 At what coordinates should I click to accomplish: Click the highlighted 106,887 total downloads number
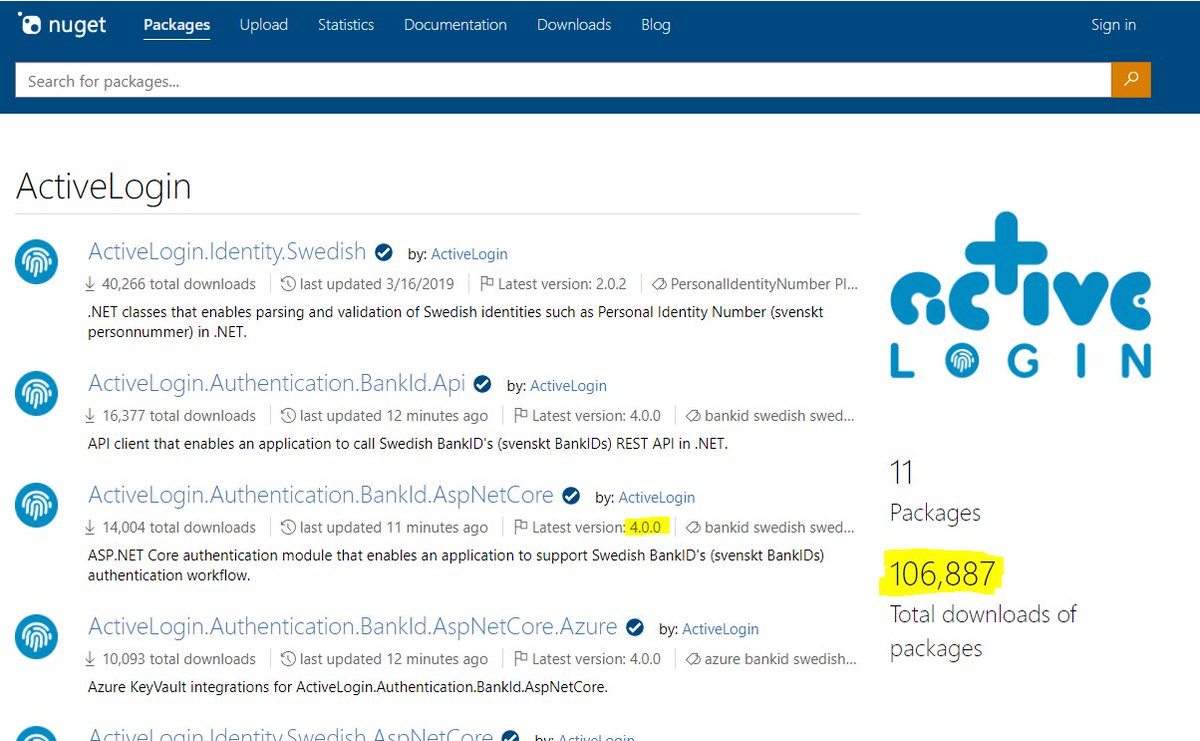[943, 574]
